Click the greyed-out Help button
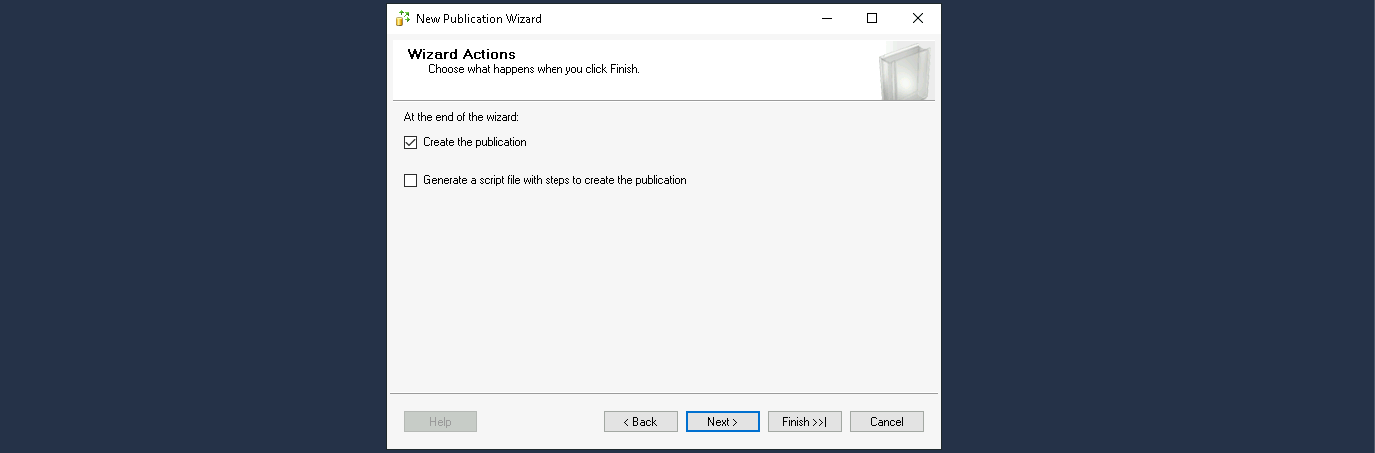This screenshot has height=453, width=1375. [x=440, y=422]
